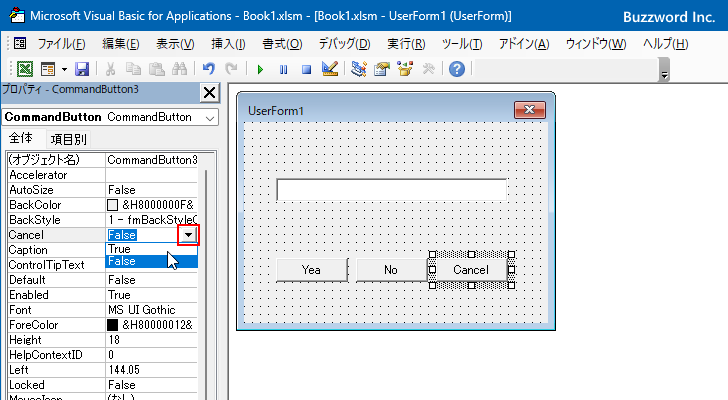Viewport: 728px width, 400px height.
Task: Select the Default property value False
Action: point(152,280)
